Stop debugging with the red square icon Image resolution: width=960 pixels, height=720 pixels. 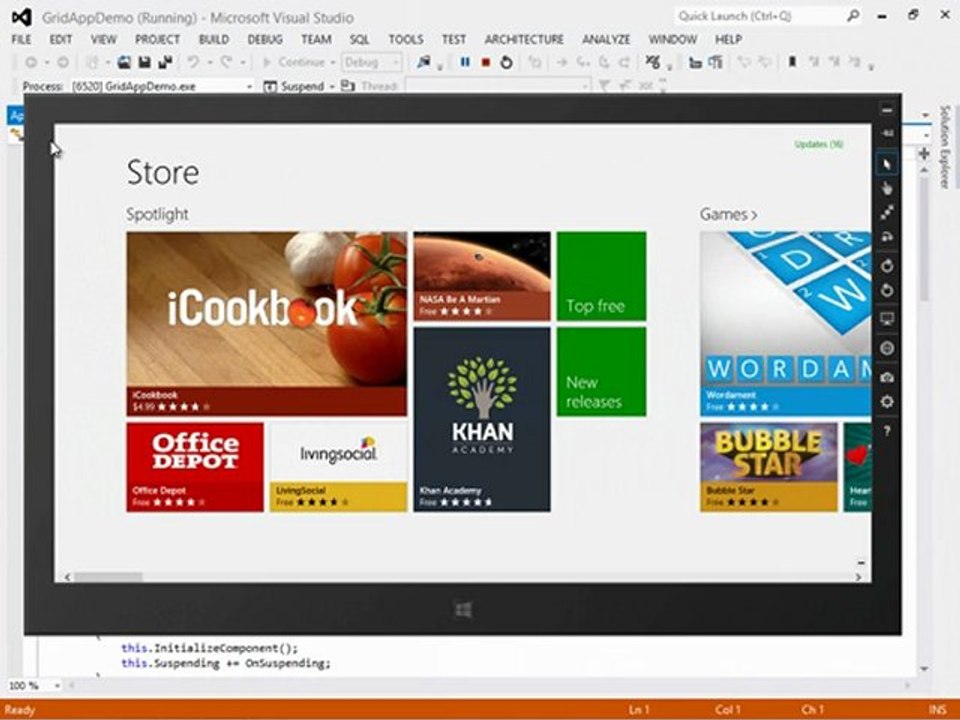(486, 62)
